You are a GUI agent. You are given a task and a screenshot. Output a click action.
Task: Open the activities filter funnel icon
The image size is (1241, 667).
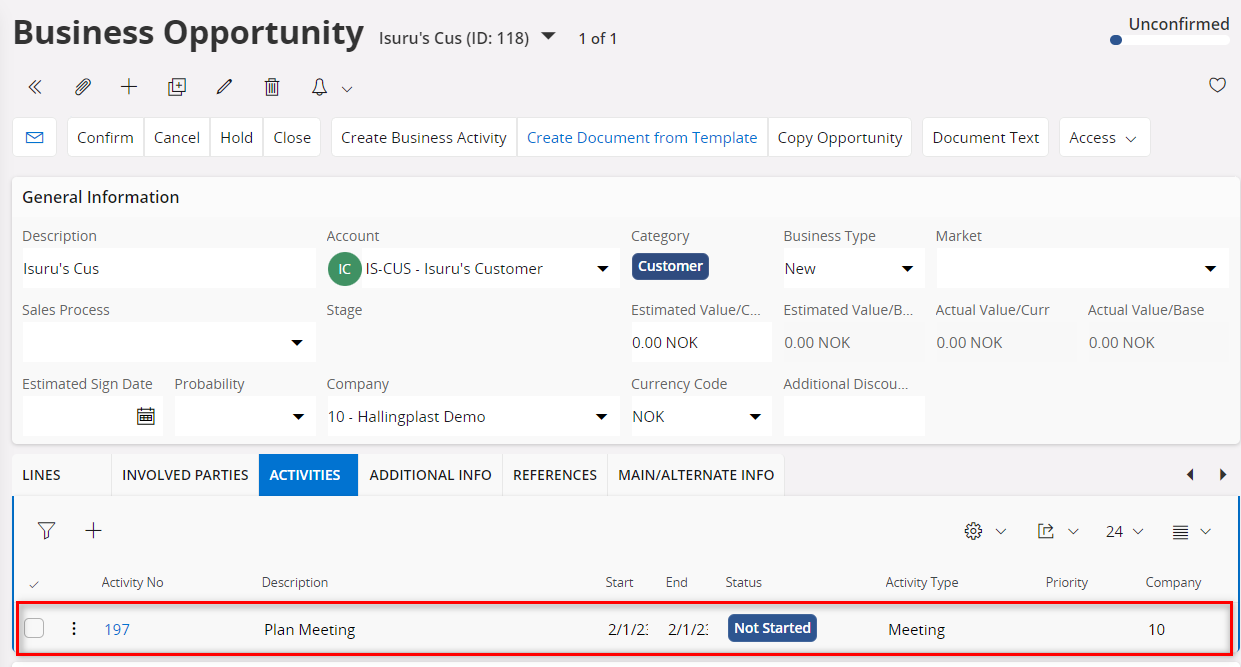46,531
